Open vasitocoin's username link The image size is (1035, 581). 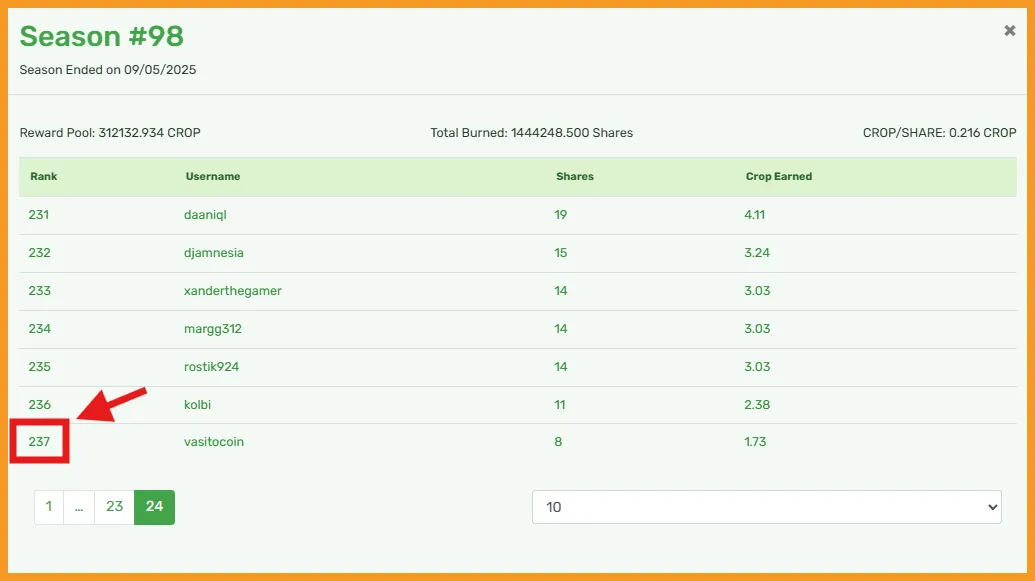[x=214, y=442]
